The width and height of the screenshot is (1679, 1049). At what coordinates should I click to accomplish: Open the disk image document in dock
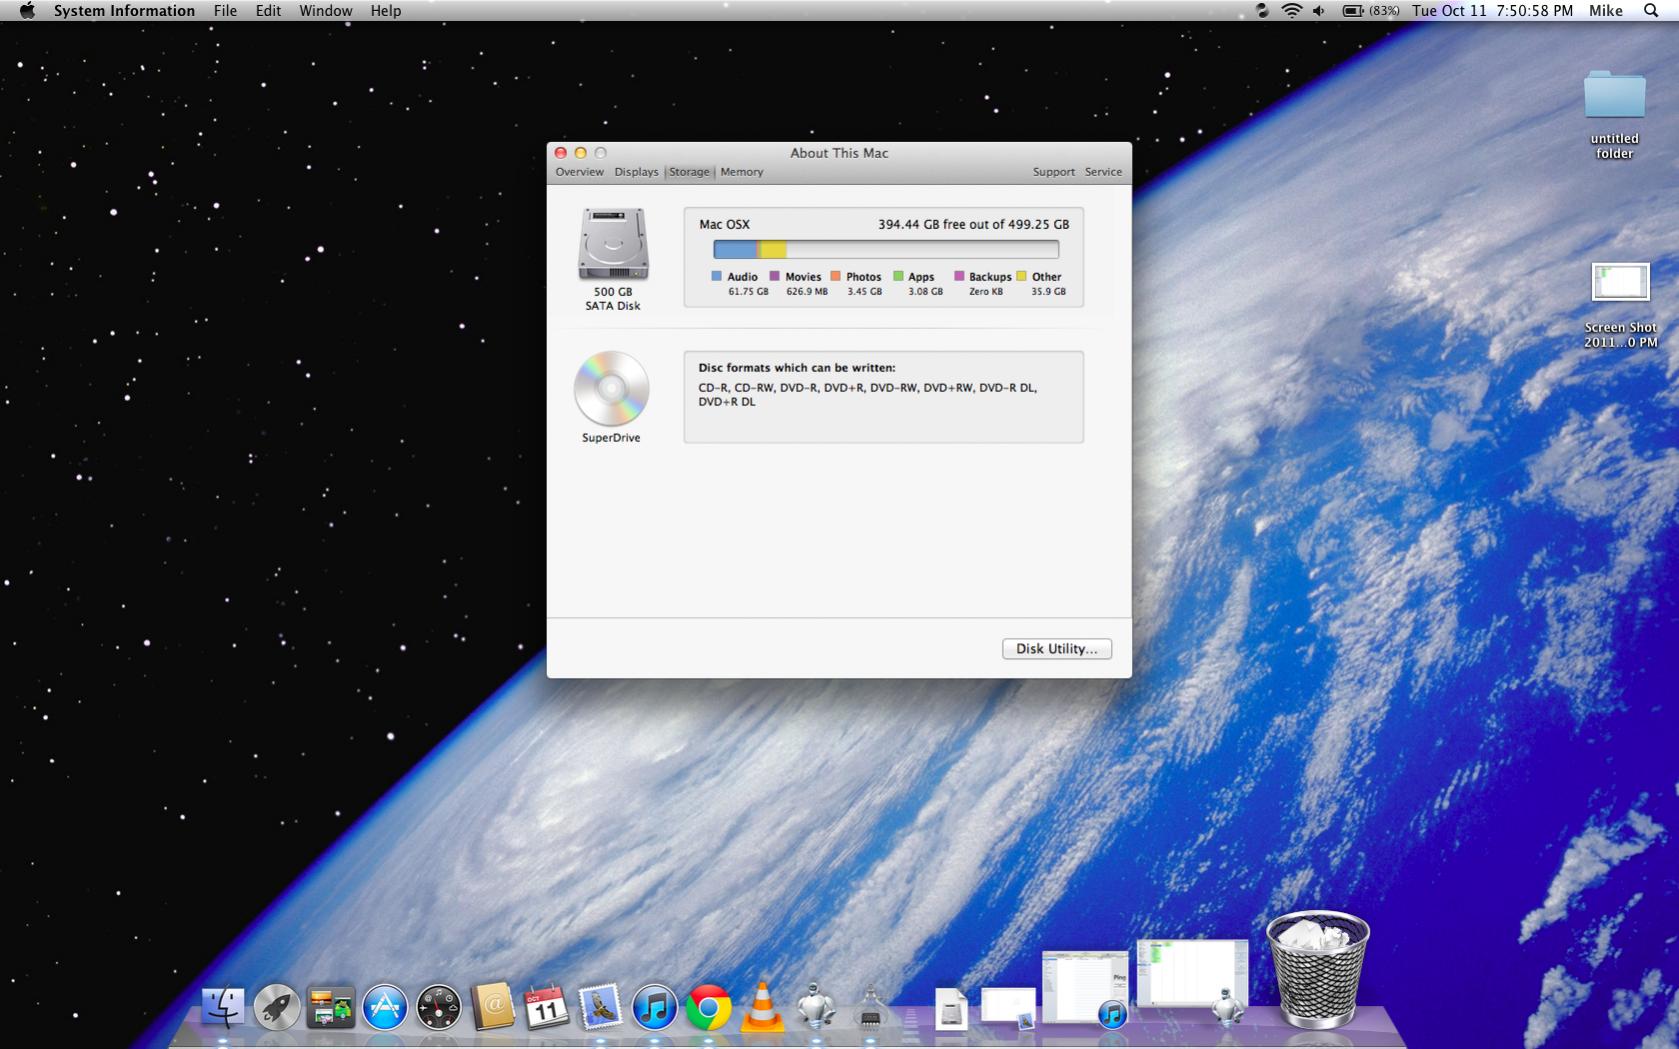pos(951,1009)
